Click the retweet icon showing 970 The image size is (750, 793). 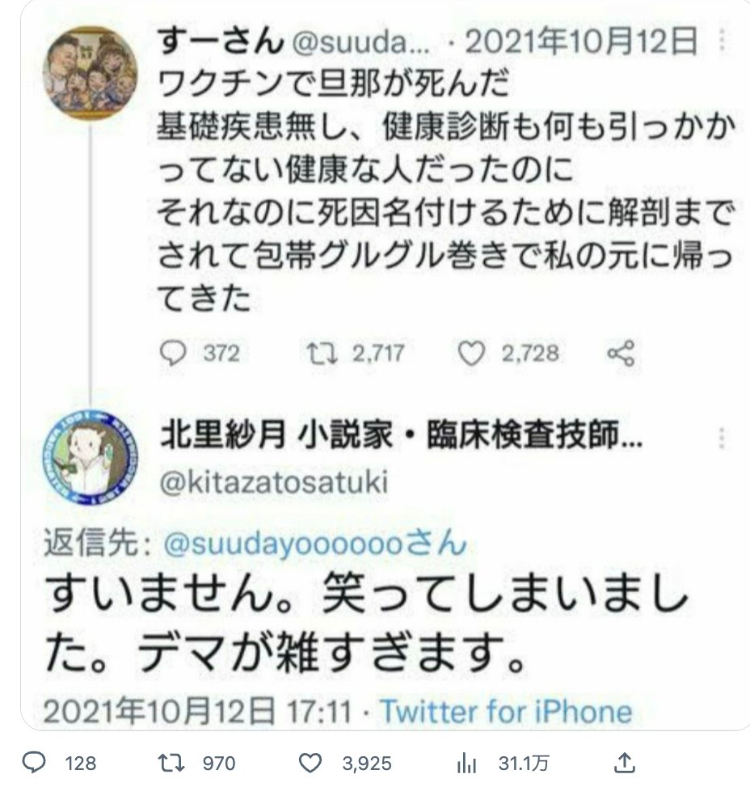170,762
